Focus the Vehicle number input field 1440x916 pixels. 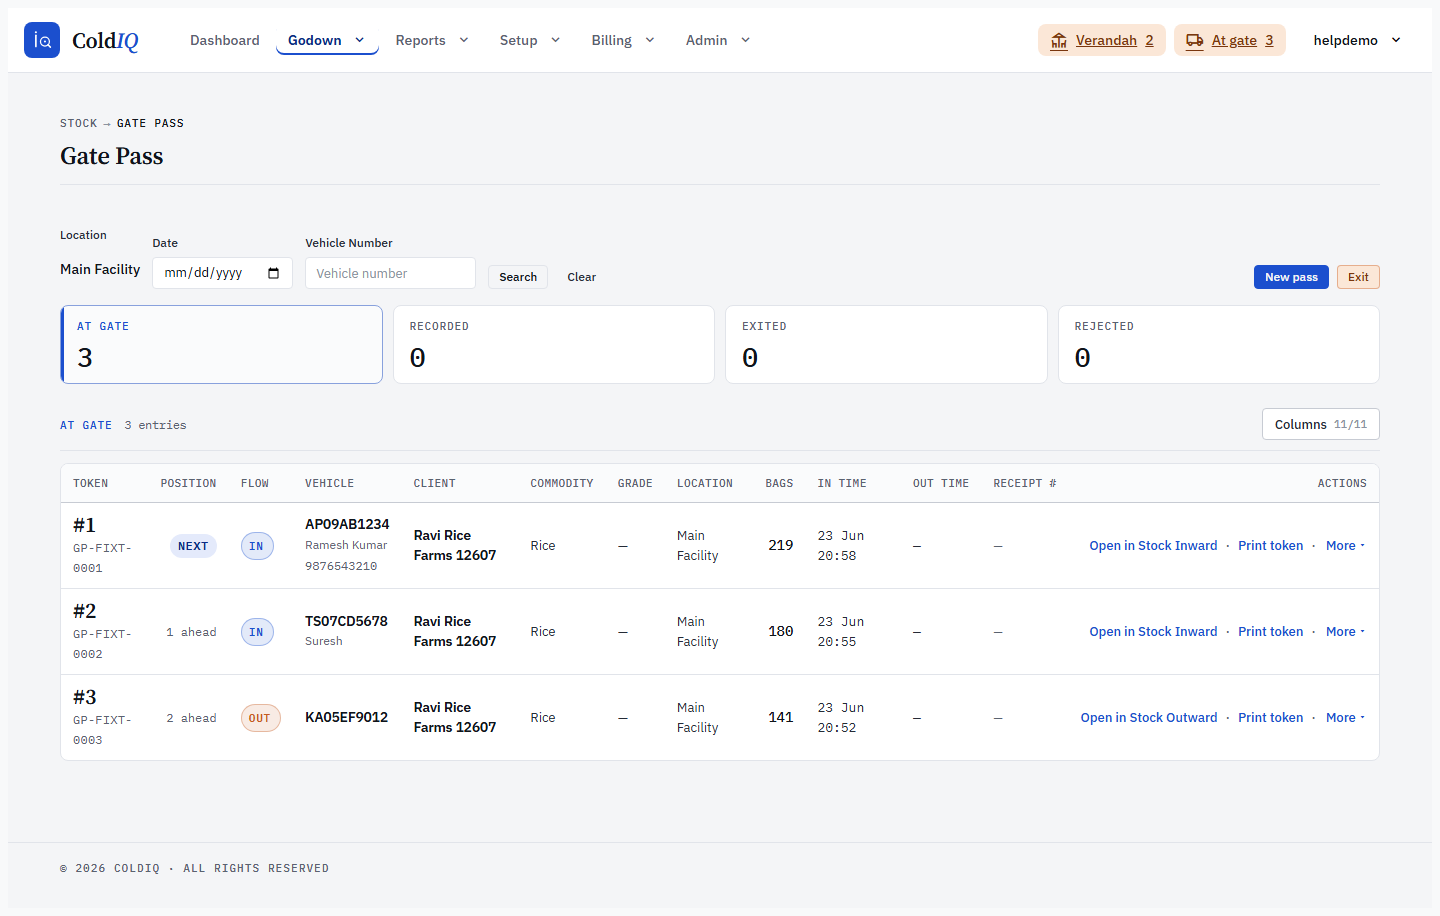point(390,273)
